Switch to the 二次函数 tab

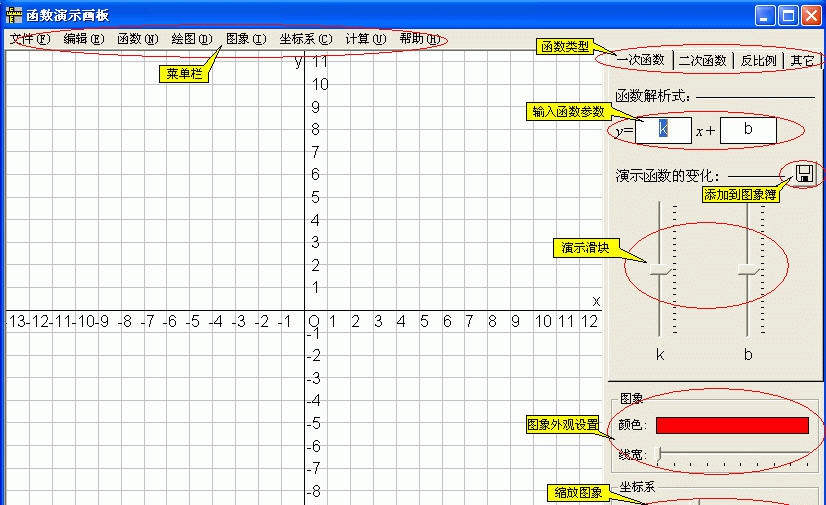coord(703,61)
